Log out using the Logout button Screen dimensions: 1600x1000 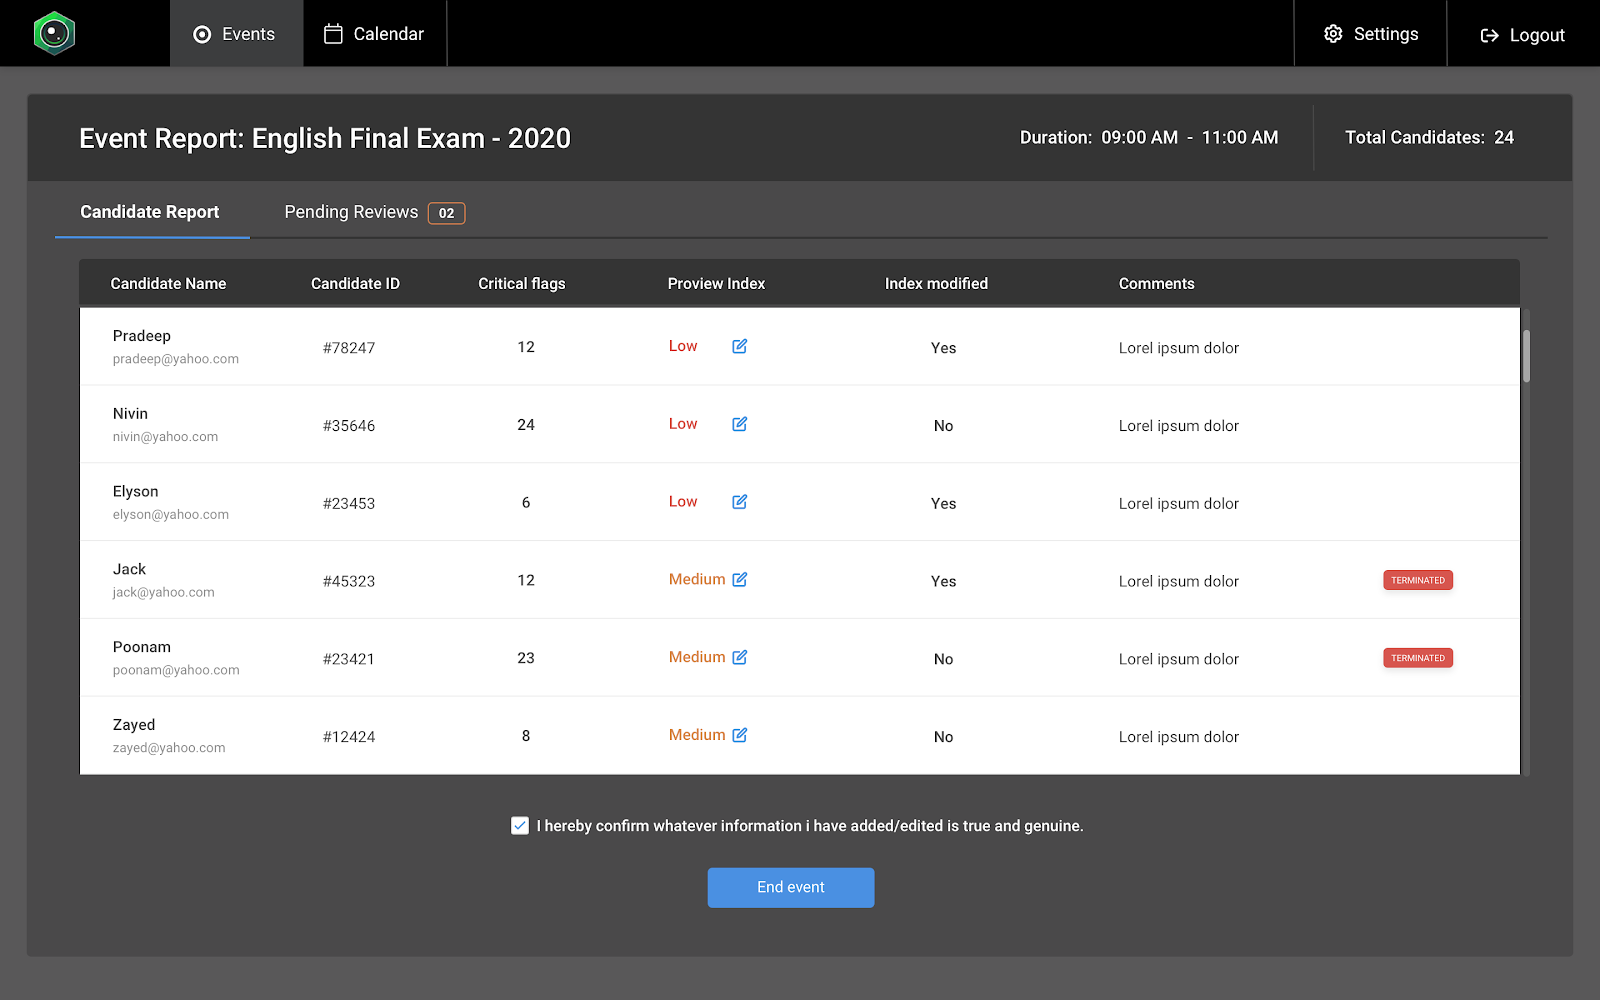1522,35
